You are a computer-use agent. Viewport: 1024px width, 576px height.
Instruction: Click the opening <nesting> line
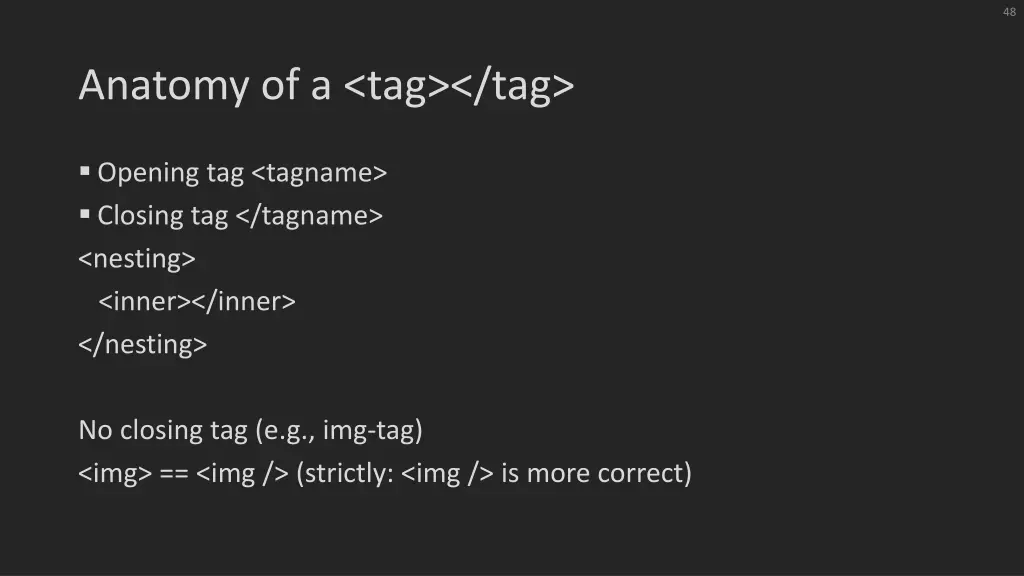point(137,259)
